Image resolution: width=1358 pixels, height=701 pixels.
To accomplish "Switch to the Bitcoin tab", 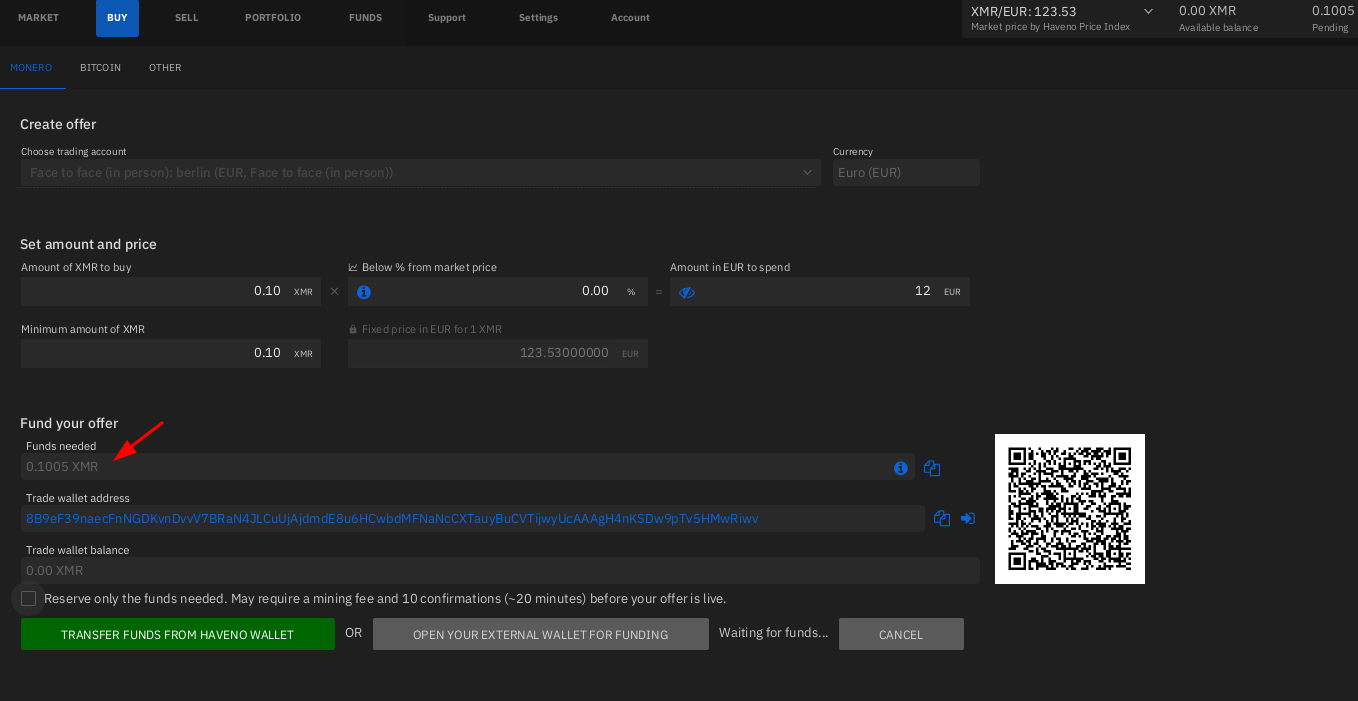I will tap(100, 68).
